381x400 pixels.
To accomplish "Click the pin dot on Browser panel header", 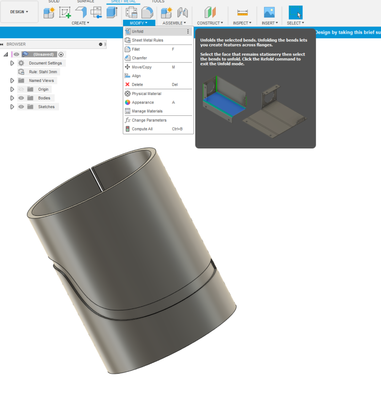I will click(100, 44).
